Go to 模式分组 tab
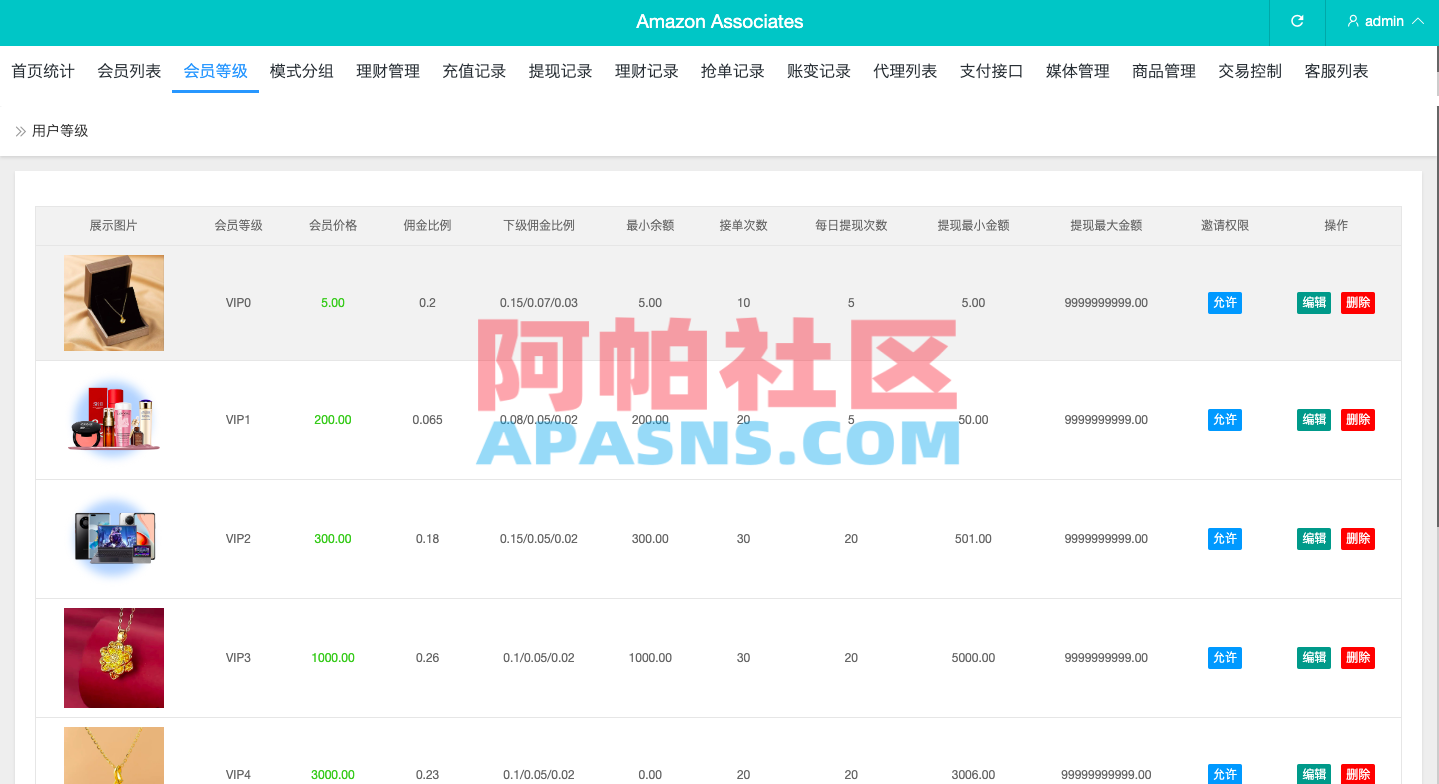The width and height of the screenshot is (1439, 784). tap(302, 71)
